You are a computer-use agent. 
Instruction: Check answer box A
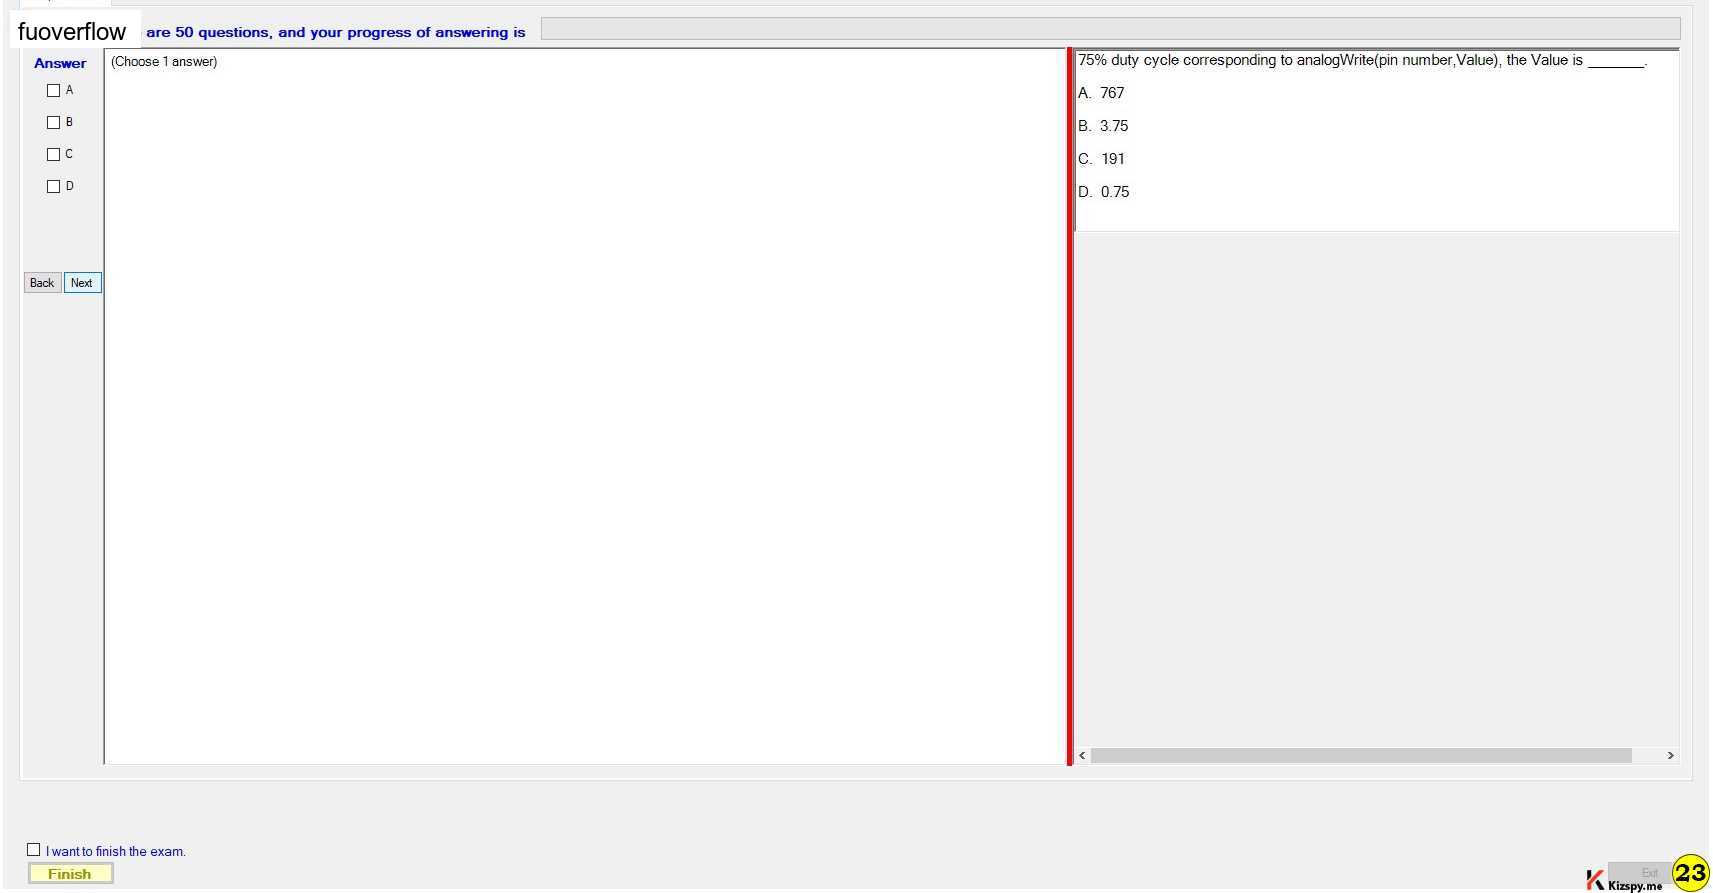tap(54, 91)
